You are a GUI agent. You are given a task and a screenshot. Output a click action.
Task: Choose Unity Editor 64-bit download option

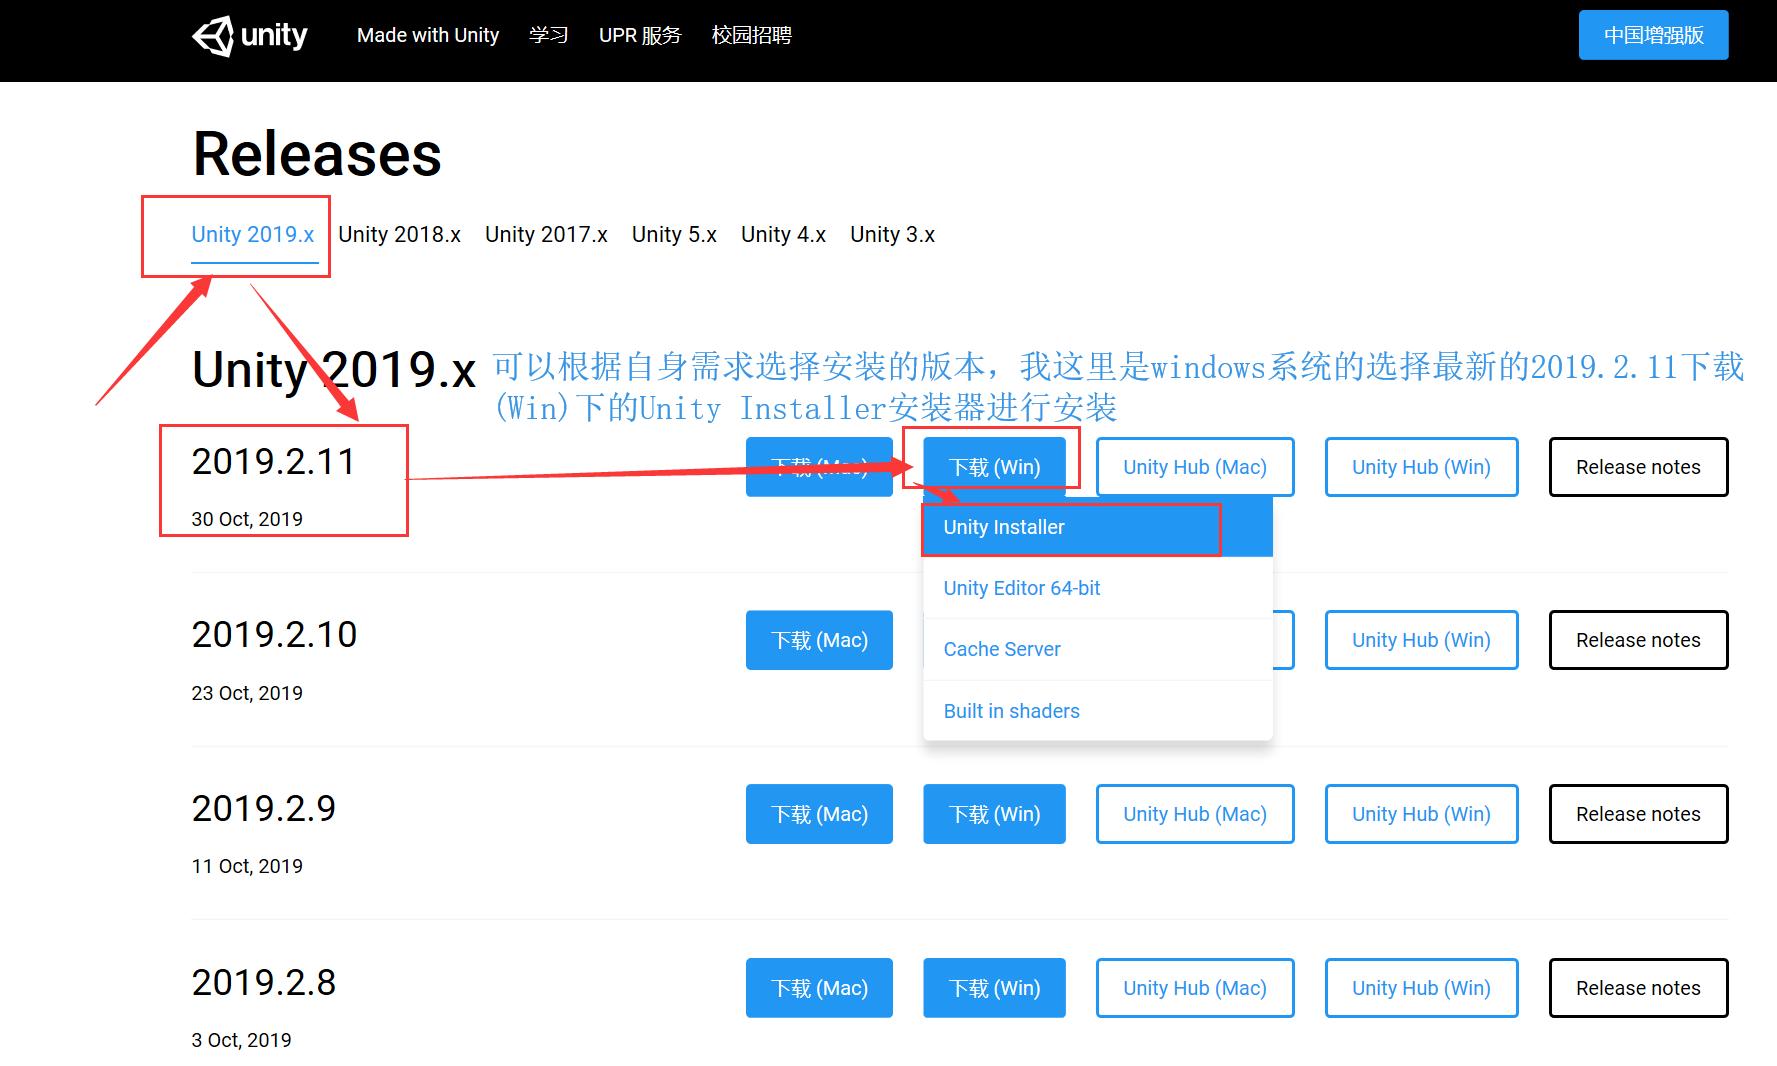[1021, 588]
